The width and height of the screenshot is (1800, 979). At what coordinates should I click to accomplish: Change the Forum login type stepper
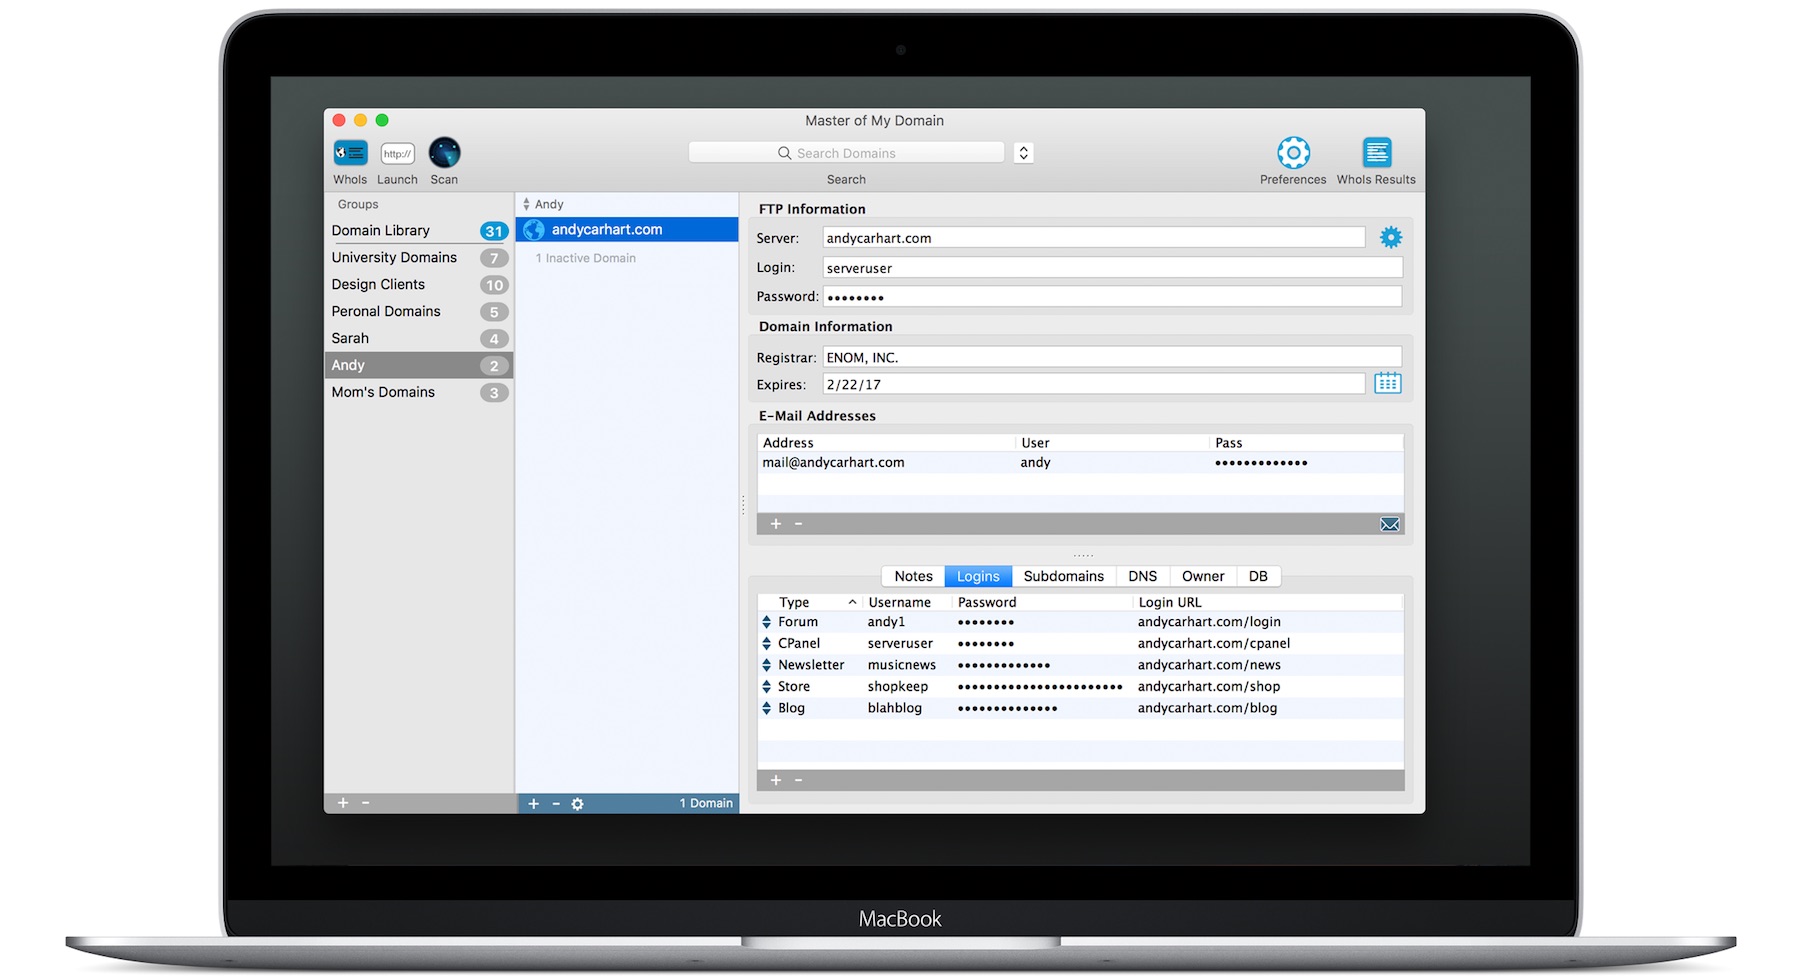tap(766, 622)
